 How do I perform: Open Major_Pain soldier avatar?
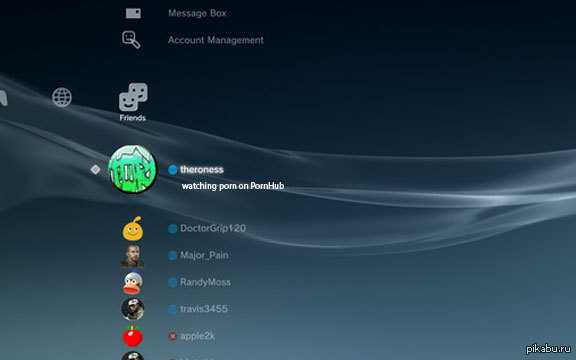pyautogui.click(x=133, y=256)
